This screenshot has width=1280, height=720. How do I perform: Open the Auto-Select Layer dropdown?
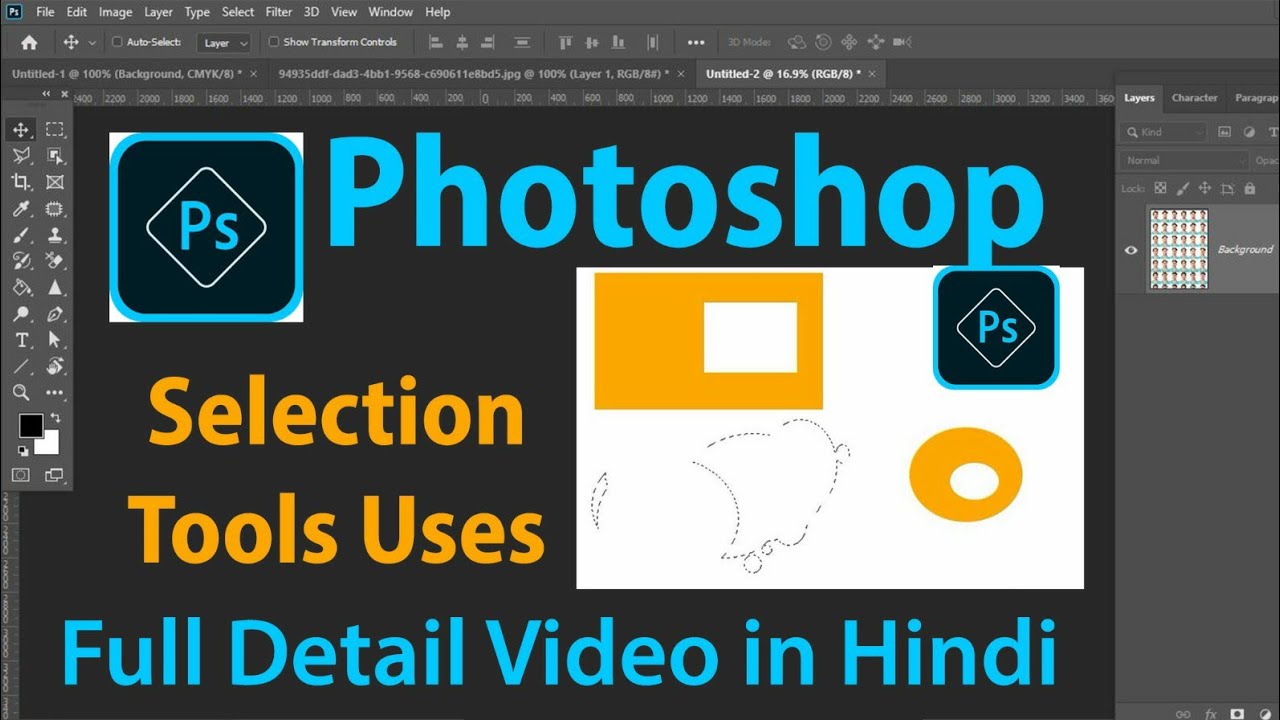click(x=223, y=43)
